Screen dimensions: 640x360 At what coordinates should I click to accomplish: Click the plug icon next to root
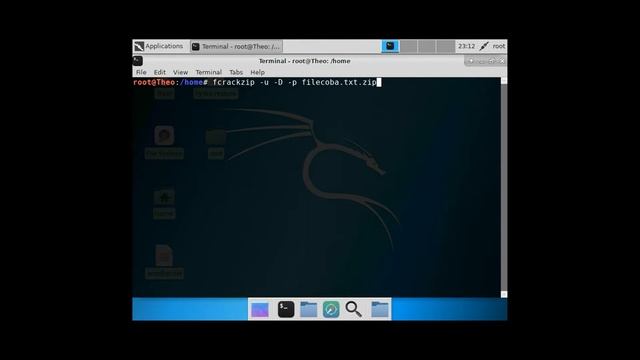coord(484,46)
